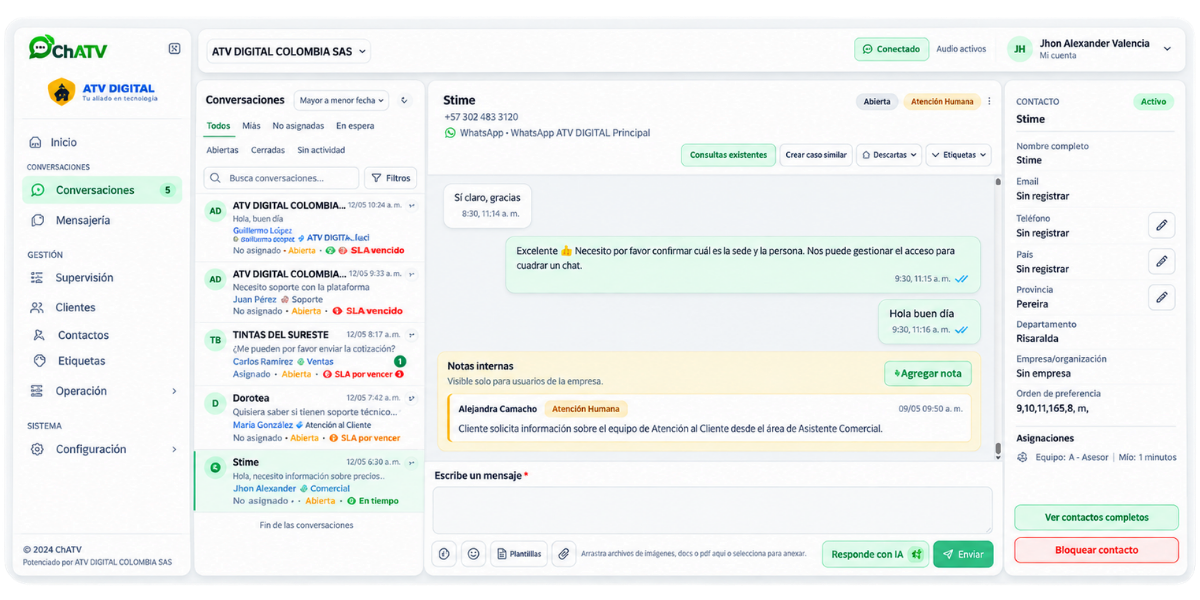
Task: Click Responde con IA button
Action: (x=876, y=554)
